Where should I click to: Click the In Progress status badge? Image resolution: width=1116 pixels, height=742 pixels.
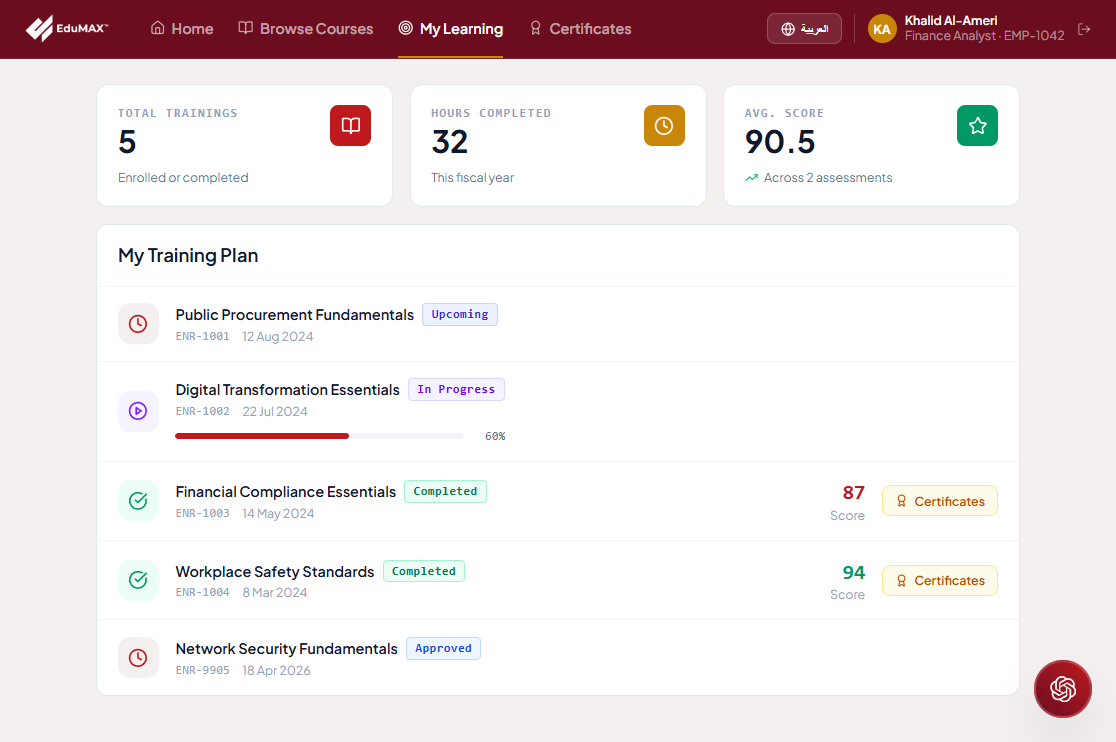tap(456, 389)
